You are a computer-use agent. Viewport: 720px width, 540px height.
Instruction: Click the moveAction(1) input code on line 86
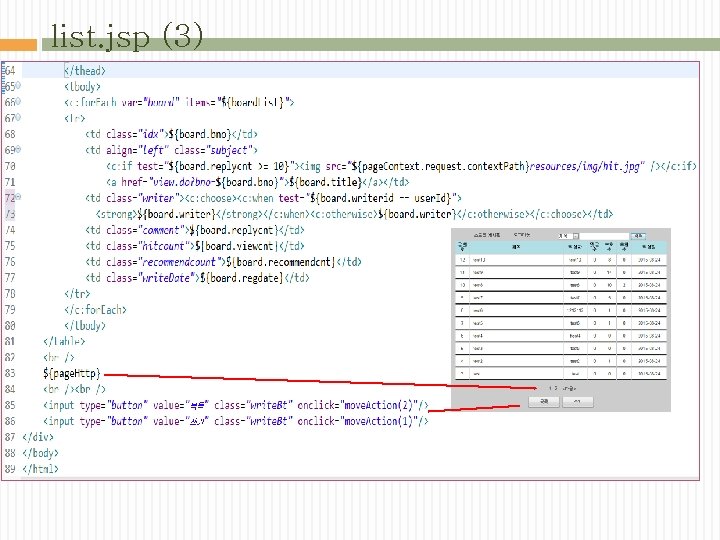236,421
